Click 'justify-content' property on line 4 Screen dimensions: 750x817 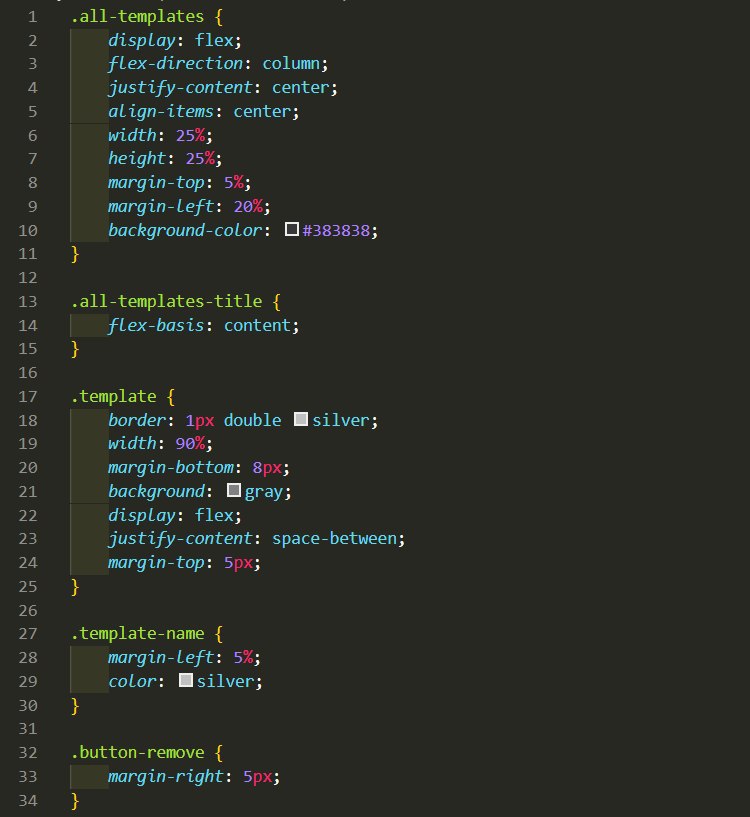(x=180, y=88)
